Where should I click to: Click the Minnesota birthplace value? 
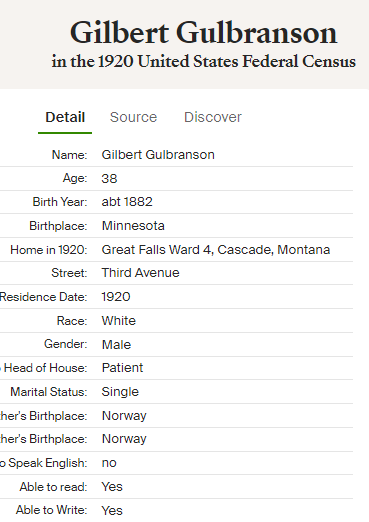pyautogui.click(x=133, y=226)
